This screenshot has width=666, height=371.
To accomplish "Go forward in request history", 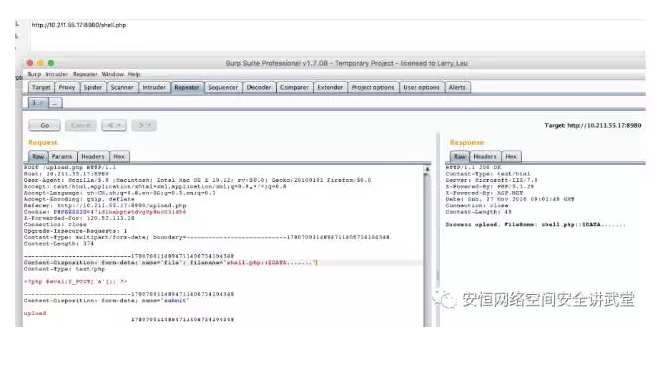I will pos(144,125).
